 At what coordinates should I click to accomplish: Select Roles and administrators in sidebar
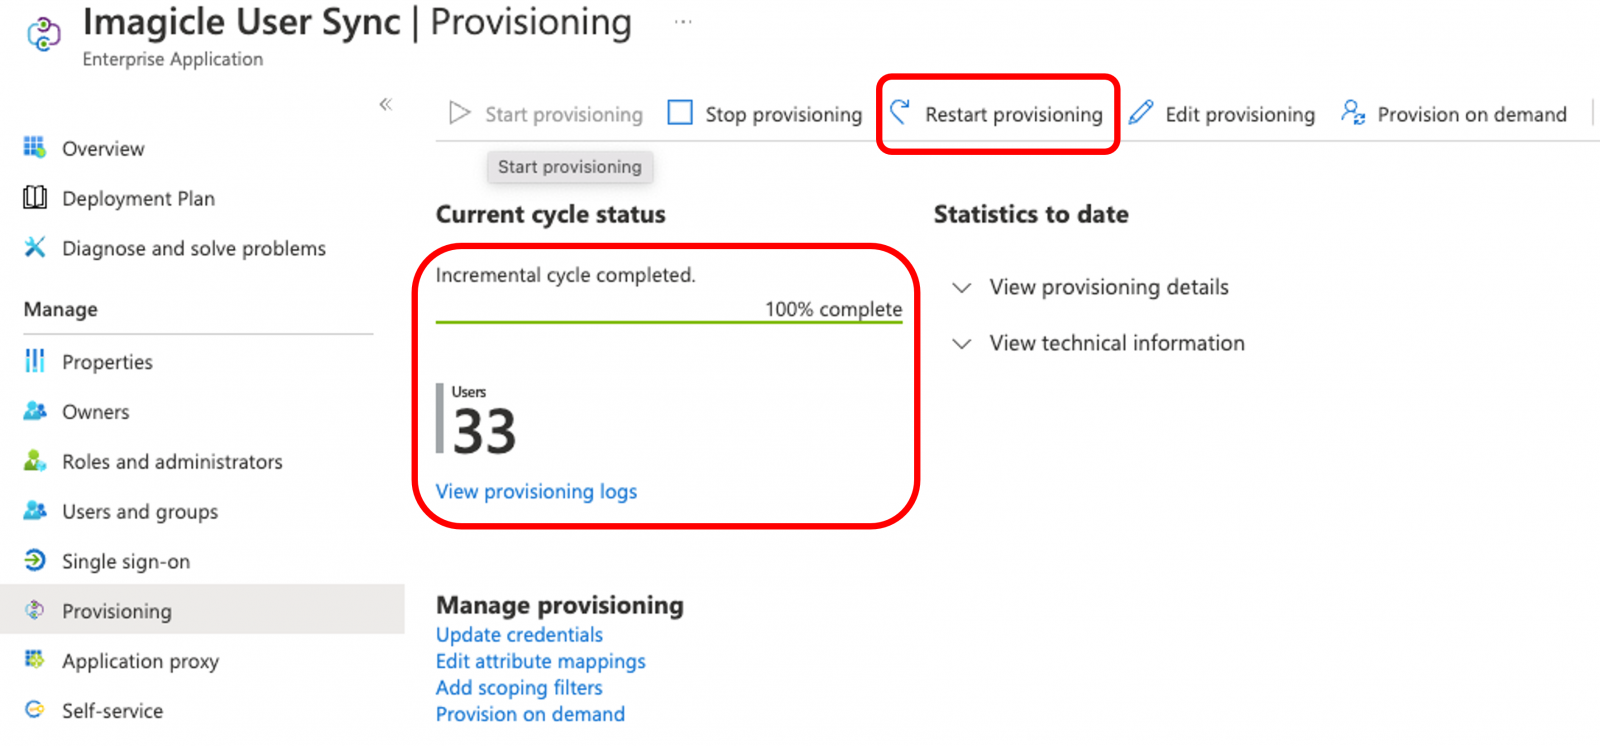coord(172,462)
